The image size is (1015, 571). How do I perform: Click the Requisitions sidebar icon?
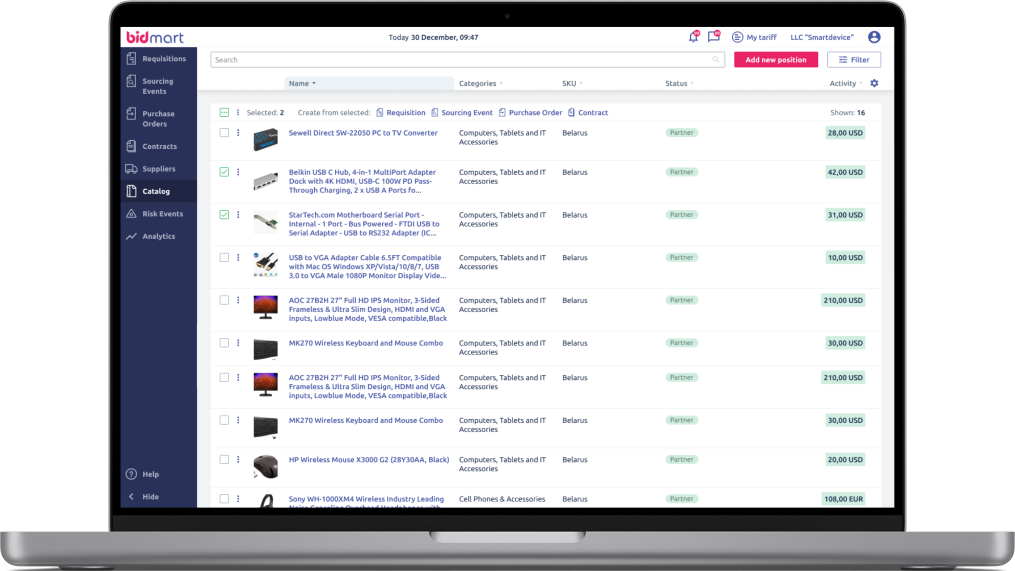131,59
